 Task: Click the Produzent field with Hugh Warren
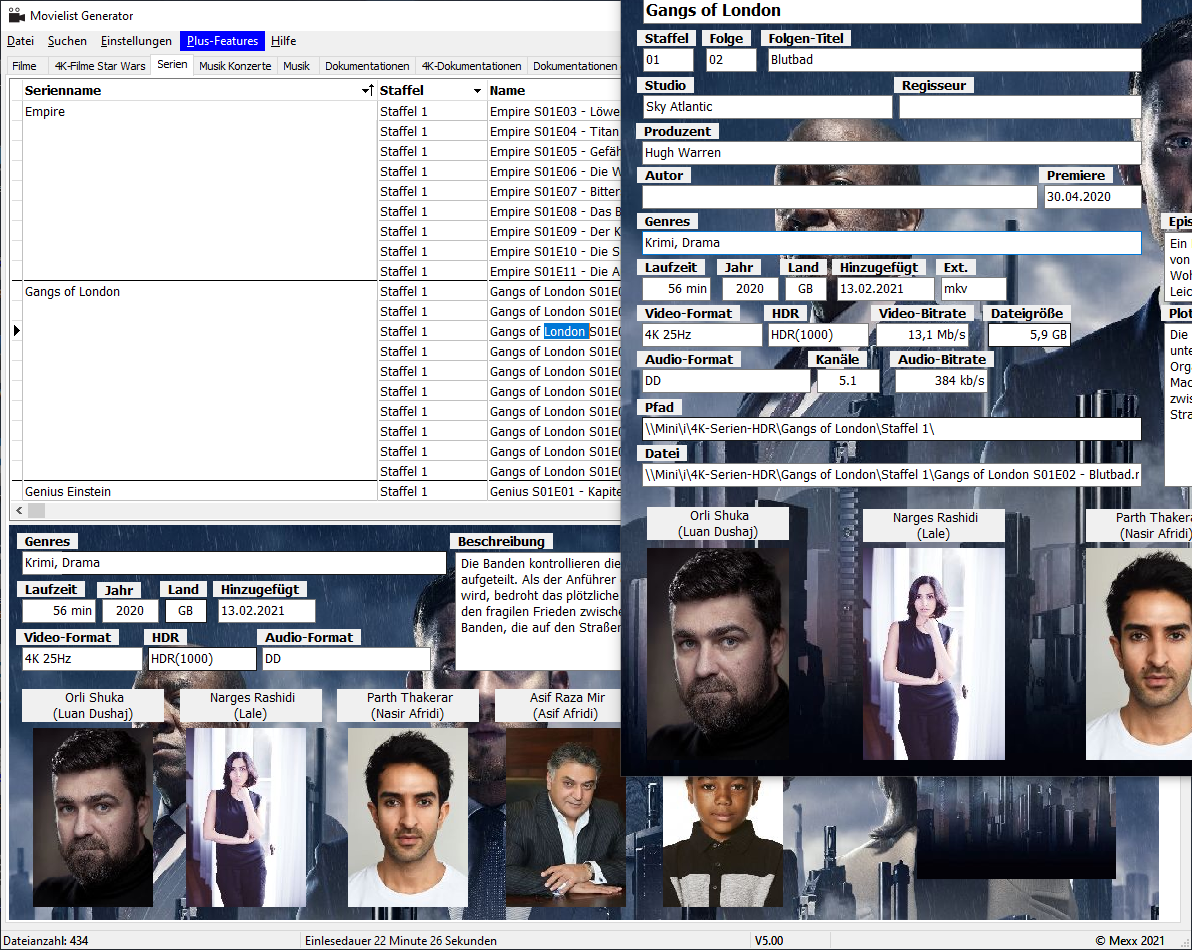click(x=892, y=153)
